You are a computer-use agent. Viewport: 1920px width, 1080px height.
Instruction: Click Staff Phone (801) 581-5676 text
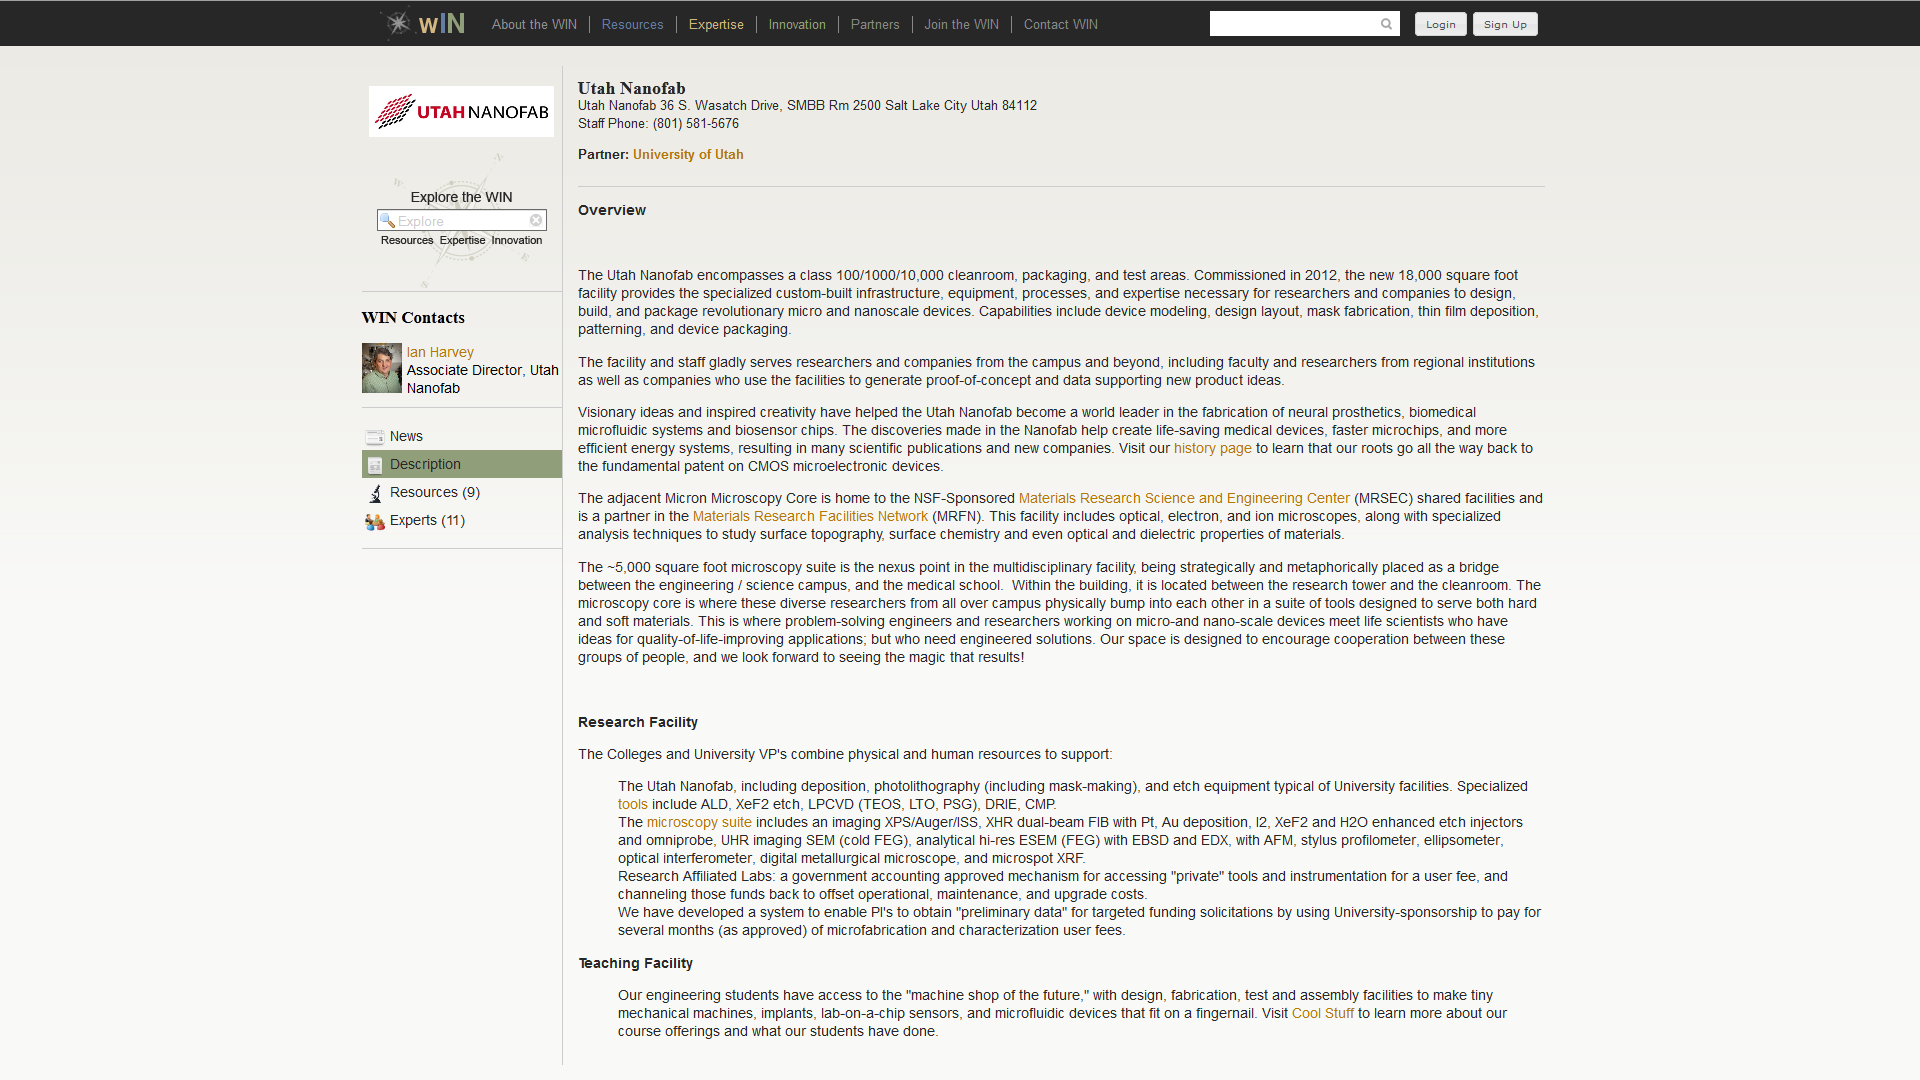pos(658,124)
